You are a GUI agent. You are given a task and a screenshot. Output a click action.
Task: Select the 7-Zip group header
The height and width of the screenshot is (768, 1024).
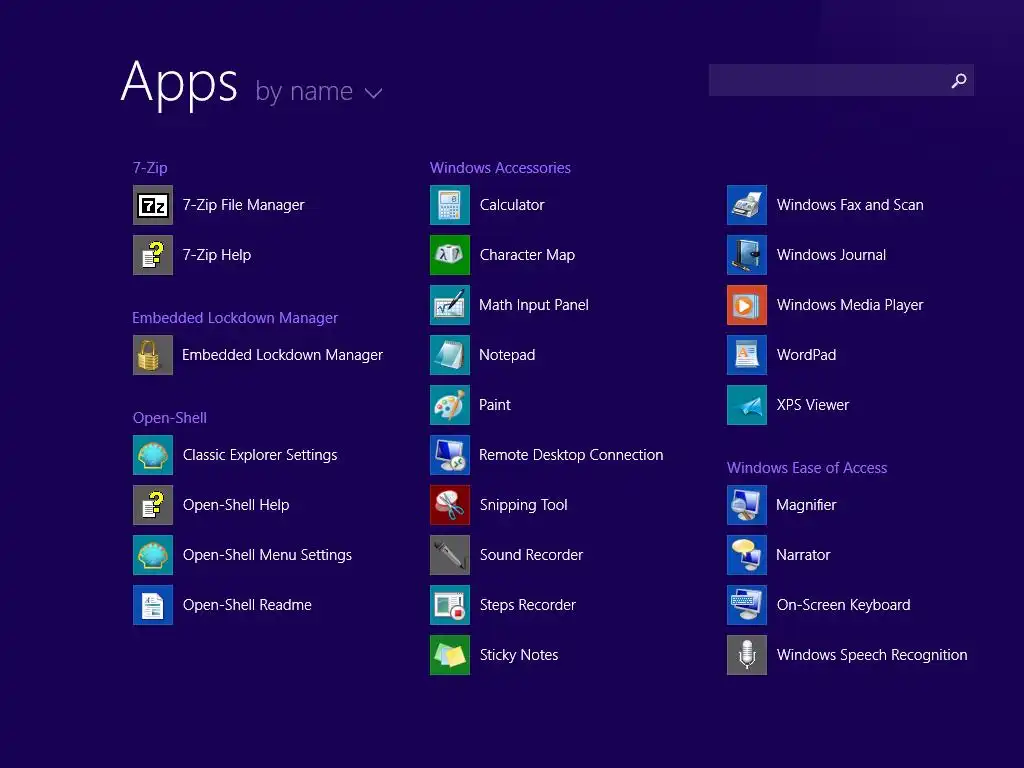tap(150, 168)
